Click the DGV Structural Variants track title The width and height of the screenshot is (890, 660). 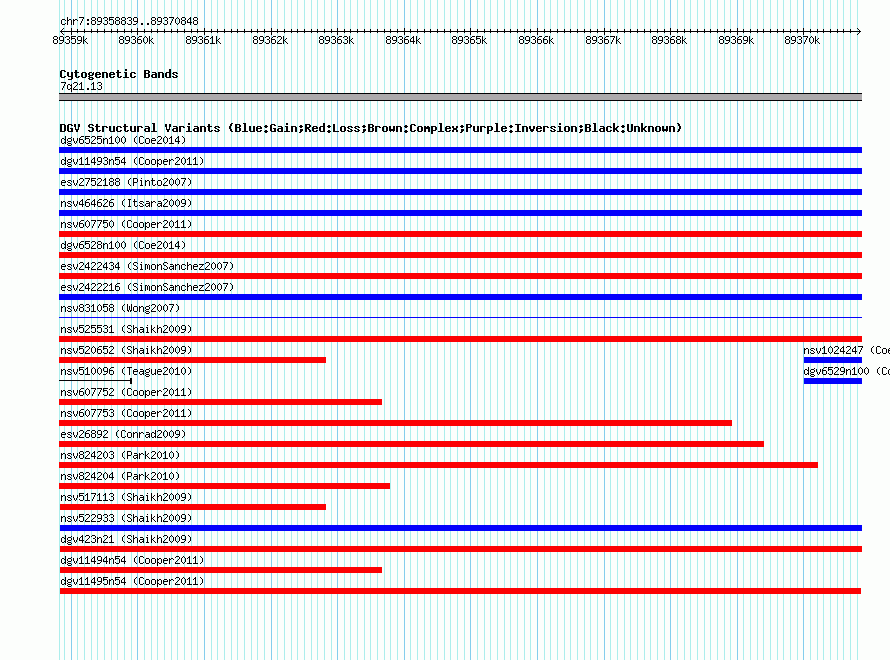(370, 128)
